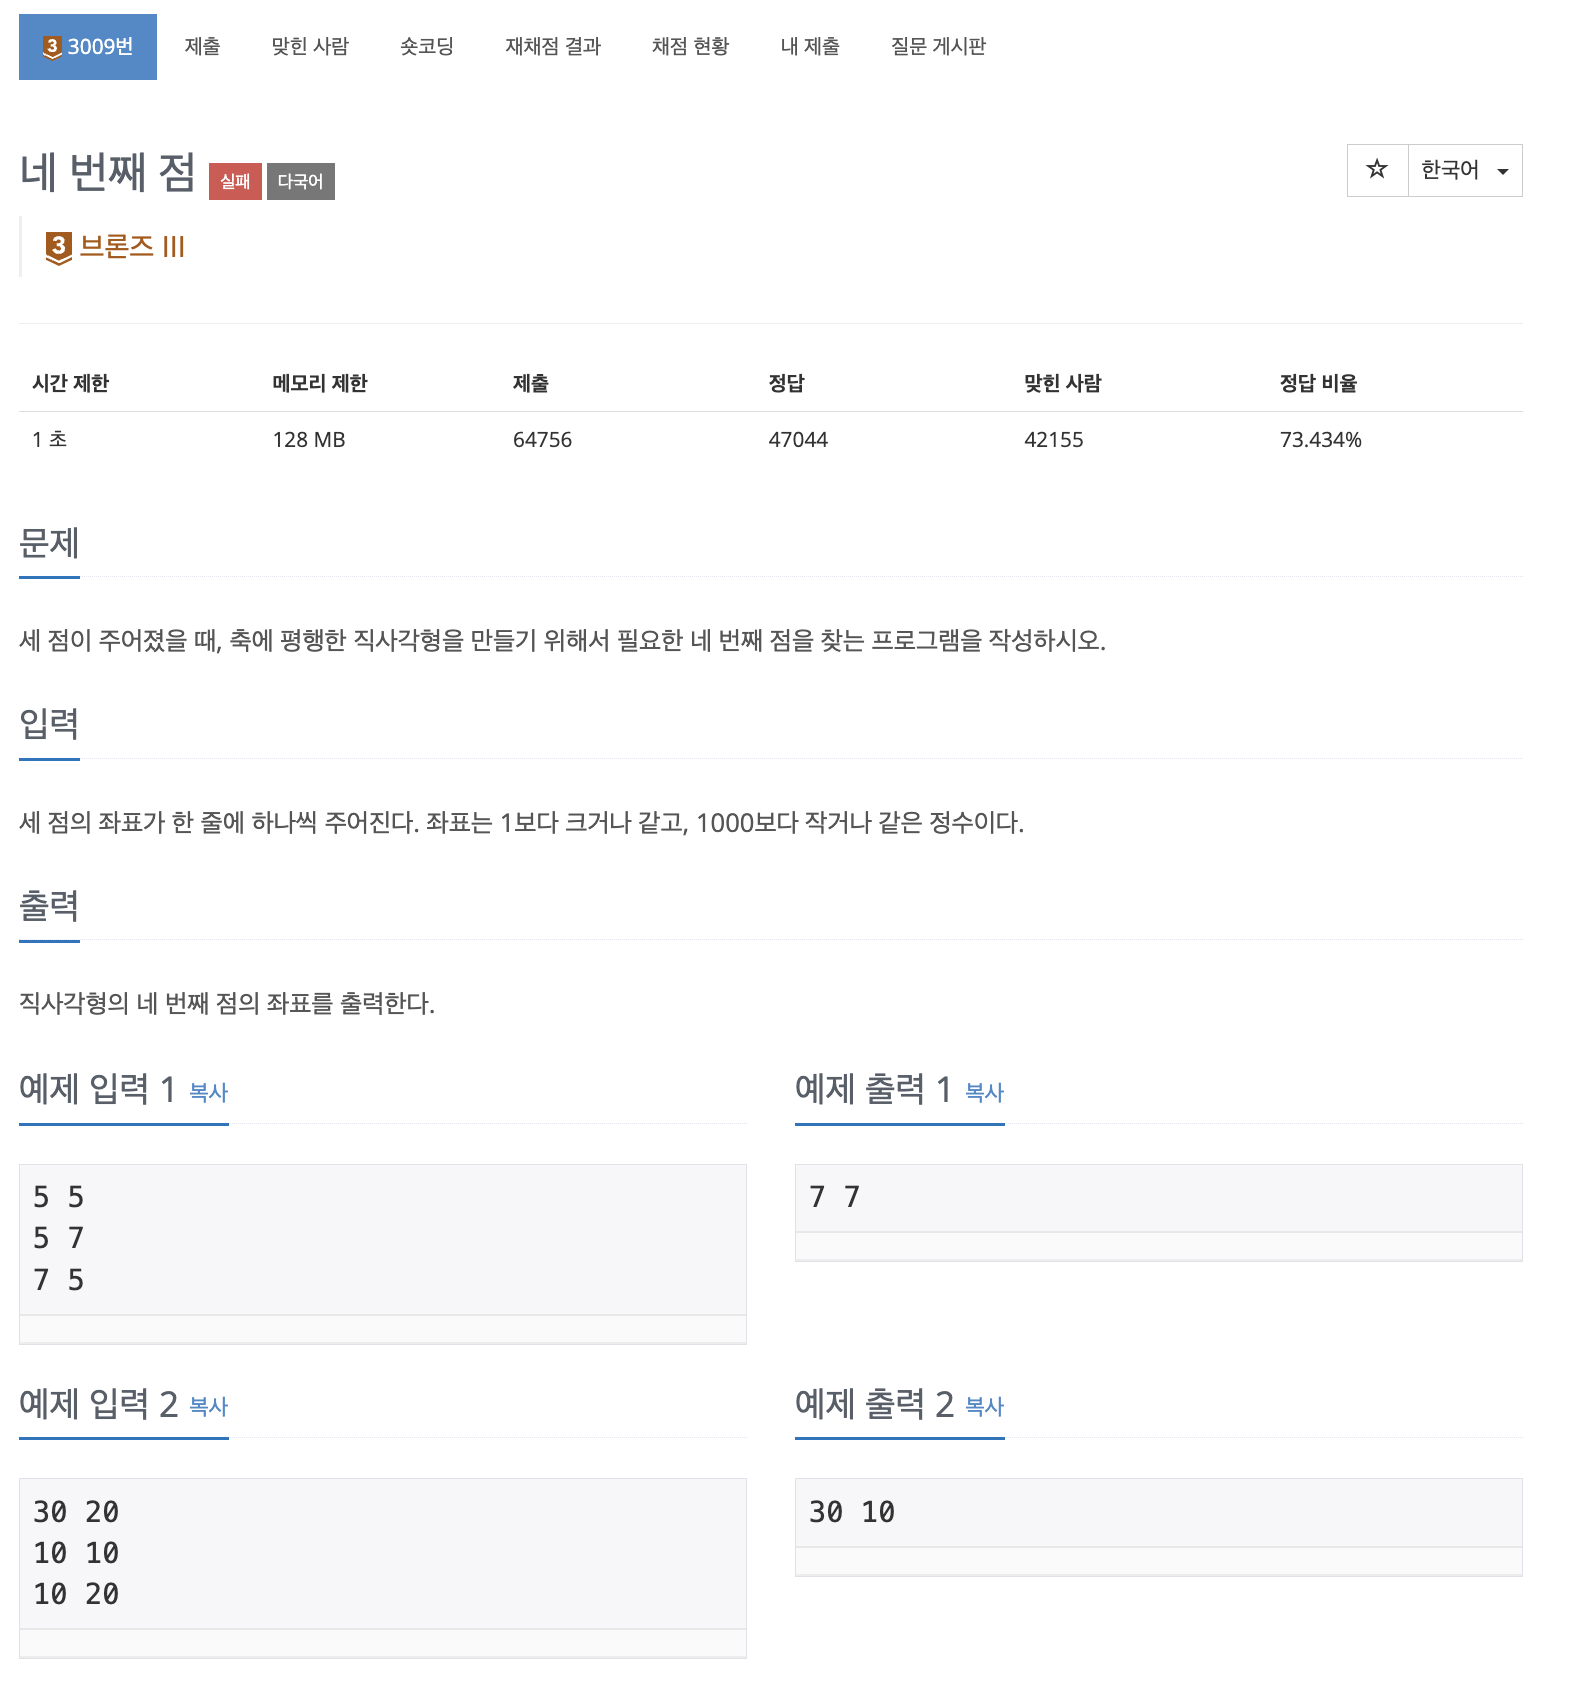This screenshot has width=1576, height=1688.
Task: Switch to the 채점 현황 tab
Action: 690,46
